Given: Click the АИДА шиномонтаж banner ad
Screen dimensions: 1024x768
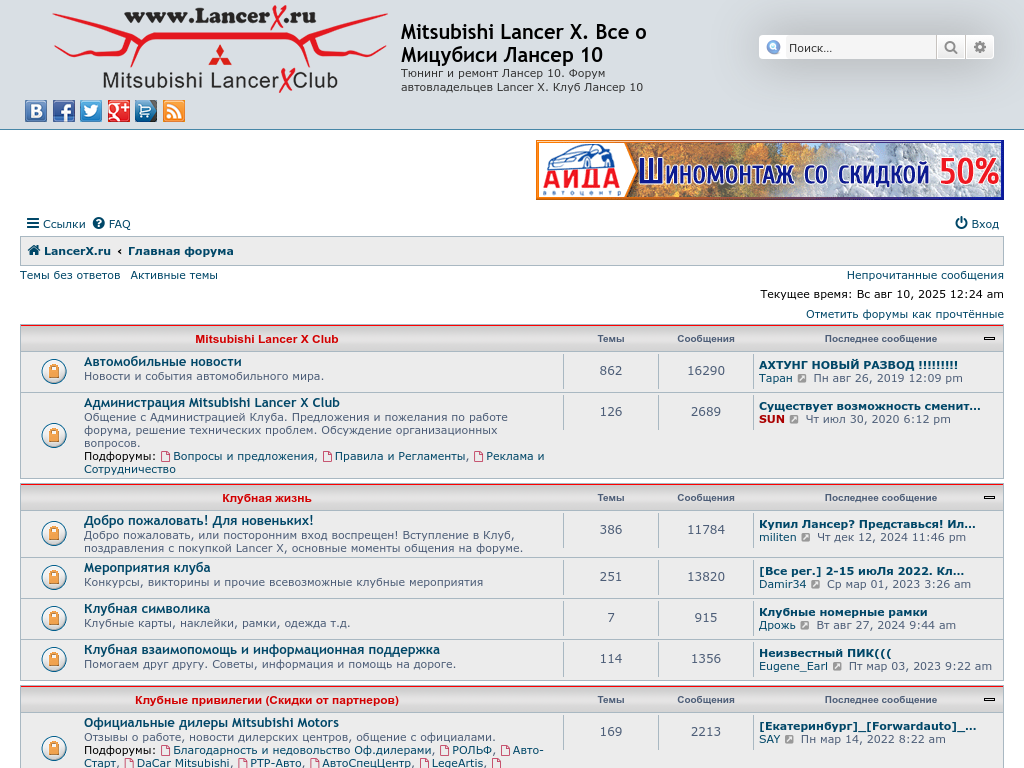Looking at the screenshot, I should [x=769, y=170].
